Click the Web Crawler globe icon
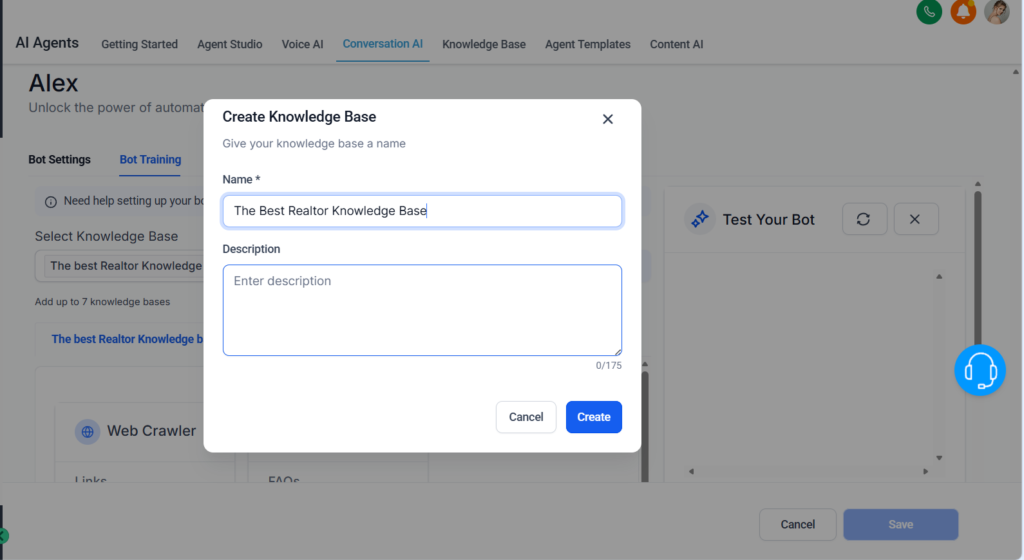Image resolution: width=1024 pixels, height=560 pixels. pyautogui.click(x=88, y=431)
